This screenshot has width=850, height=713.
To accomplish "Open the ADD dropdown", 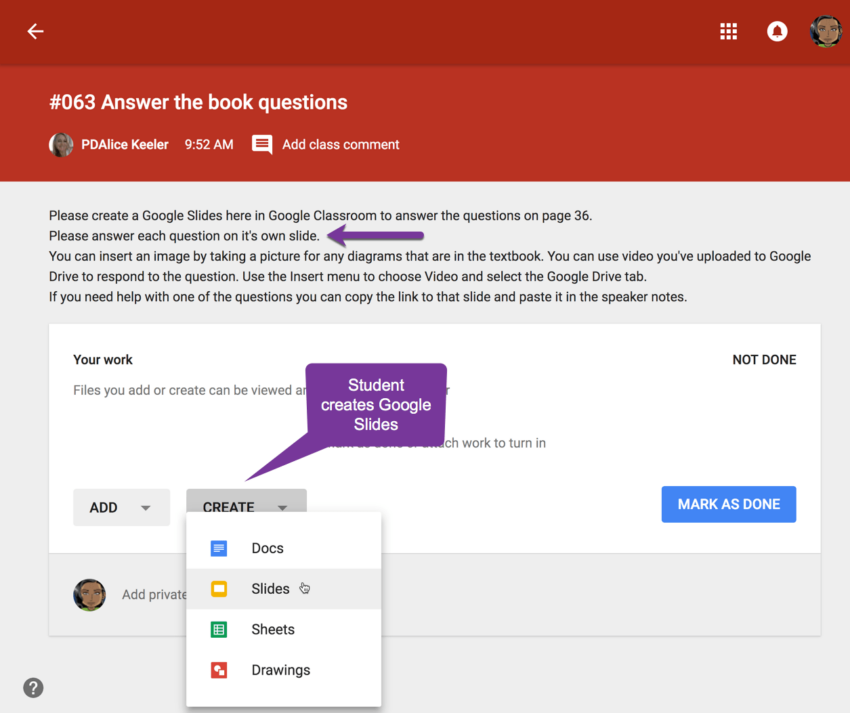I will click(121, 508).
